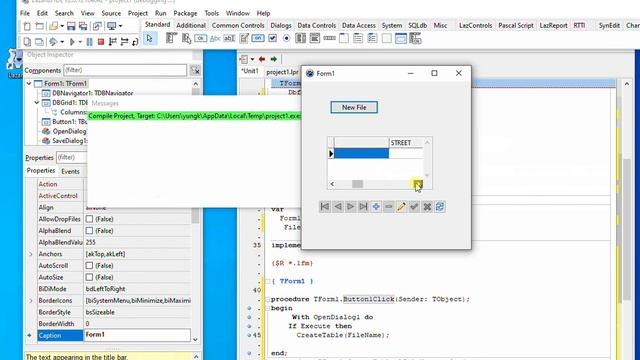Click the Step Out debug icon
This screenshot has width=640, height=360.
pyautogui.click(x=135, y=42)
